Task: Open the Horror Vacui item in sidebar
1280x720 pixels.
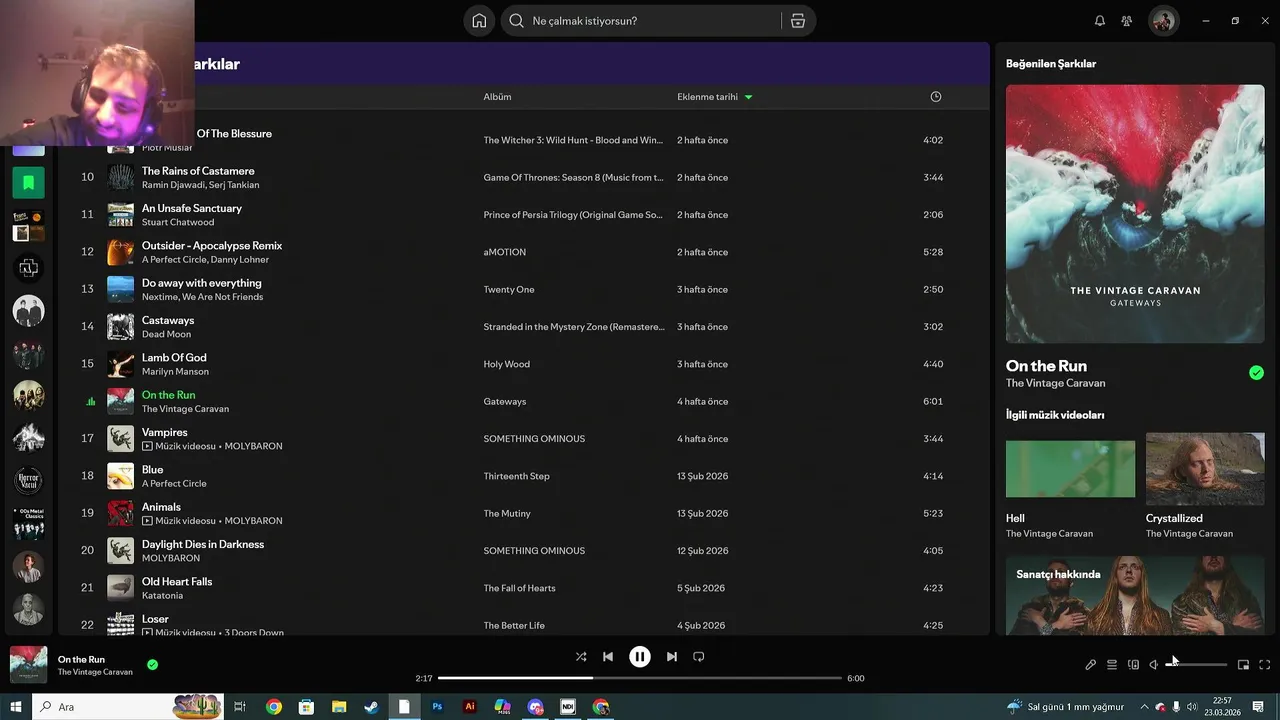Action: pyautogui.click(x=28, y=481)
